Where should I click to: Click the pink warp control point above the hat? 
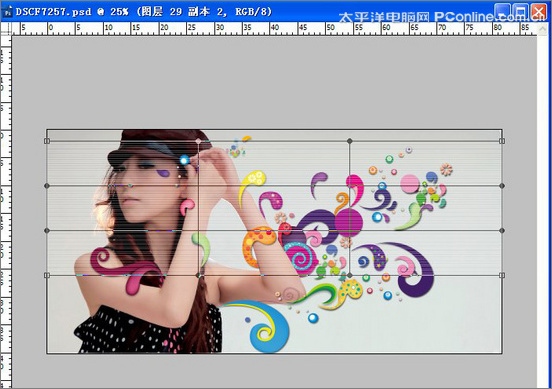199,141
